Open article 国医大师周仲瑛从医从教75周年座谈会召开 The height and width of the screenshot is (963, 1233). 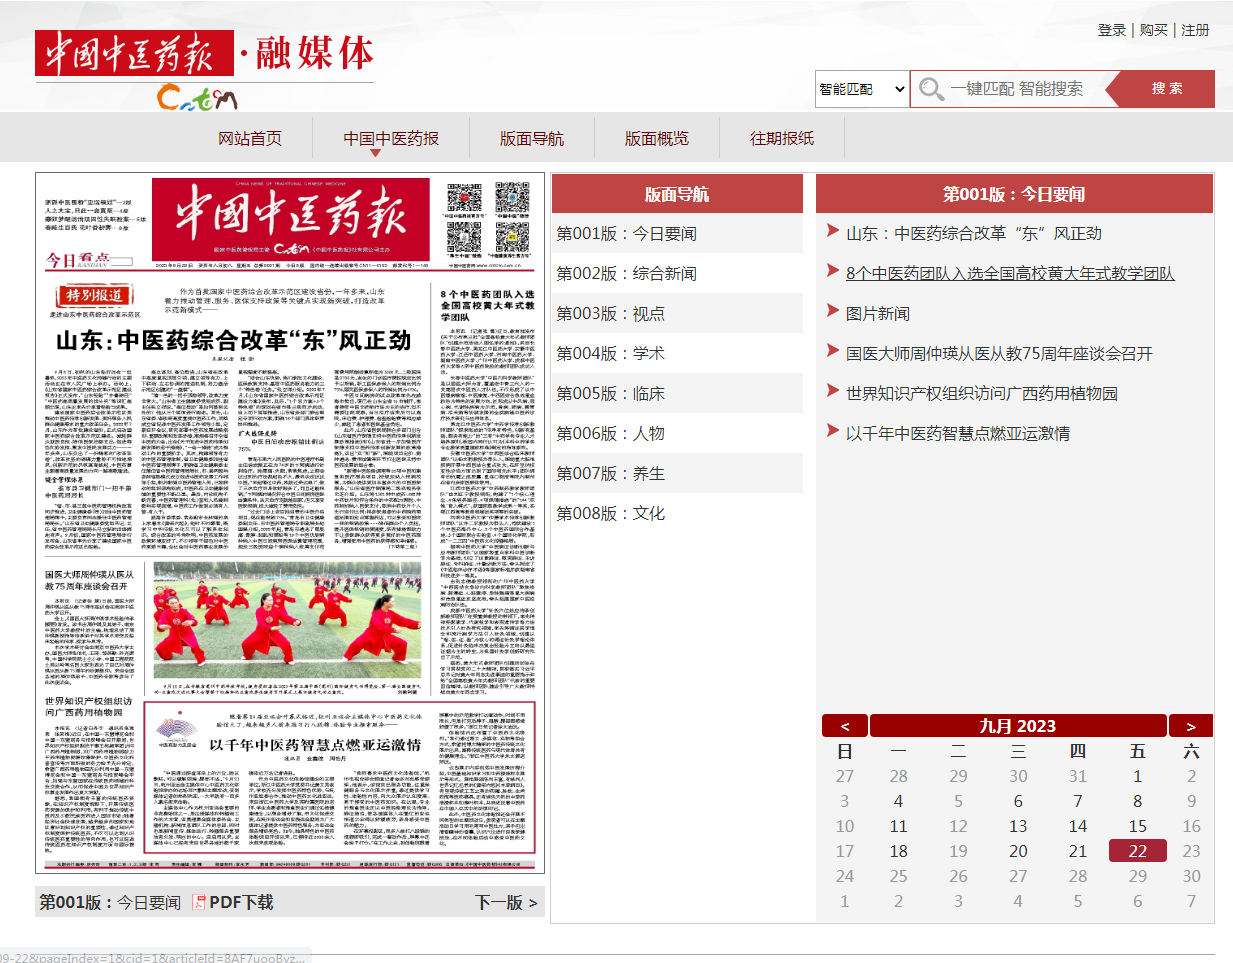[x=999, y=353]
